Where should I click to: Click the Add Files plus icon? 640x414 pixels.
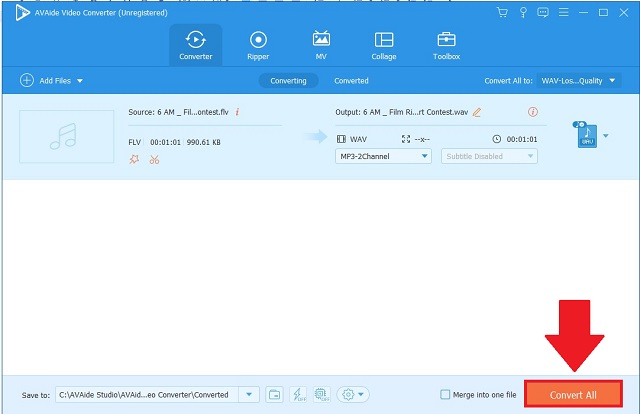[27, 80]
